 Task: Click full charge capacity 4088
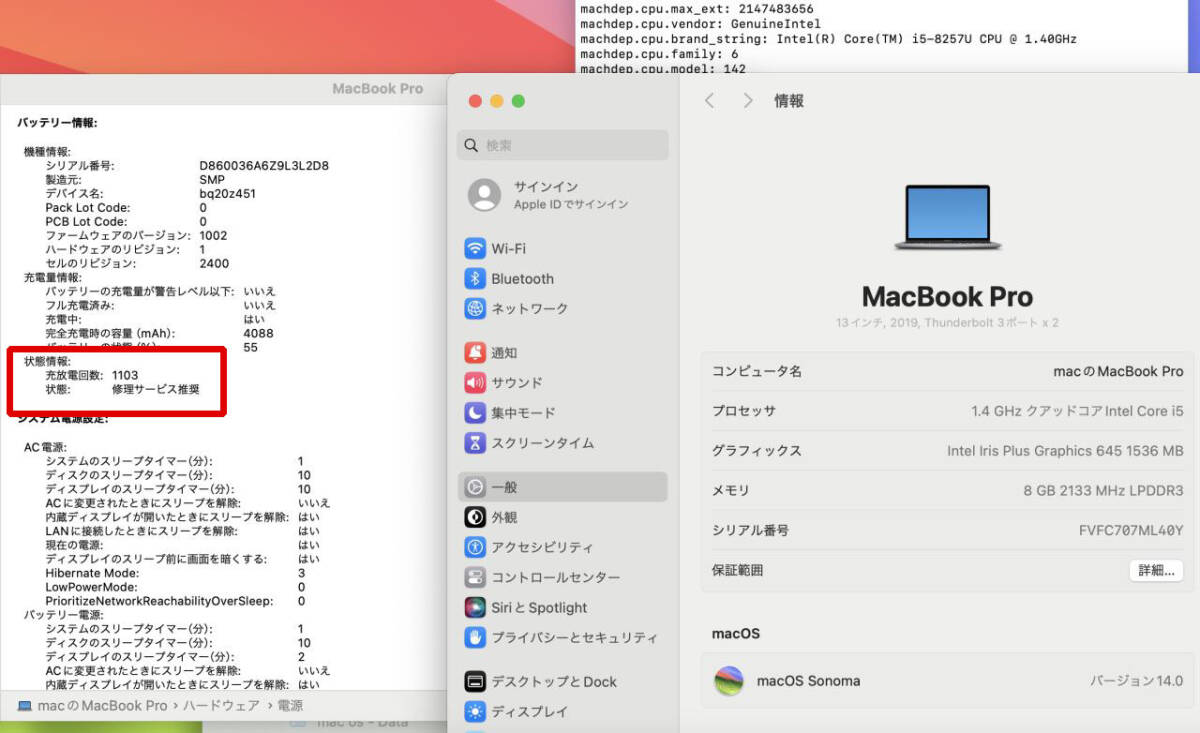(x=258, y=333)
